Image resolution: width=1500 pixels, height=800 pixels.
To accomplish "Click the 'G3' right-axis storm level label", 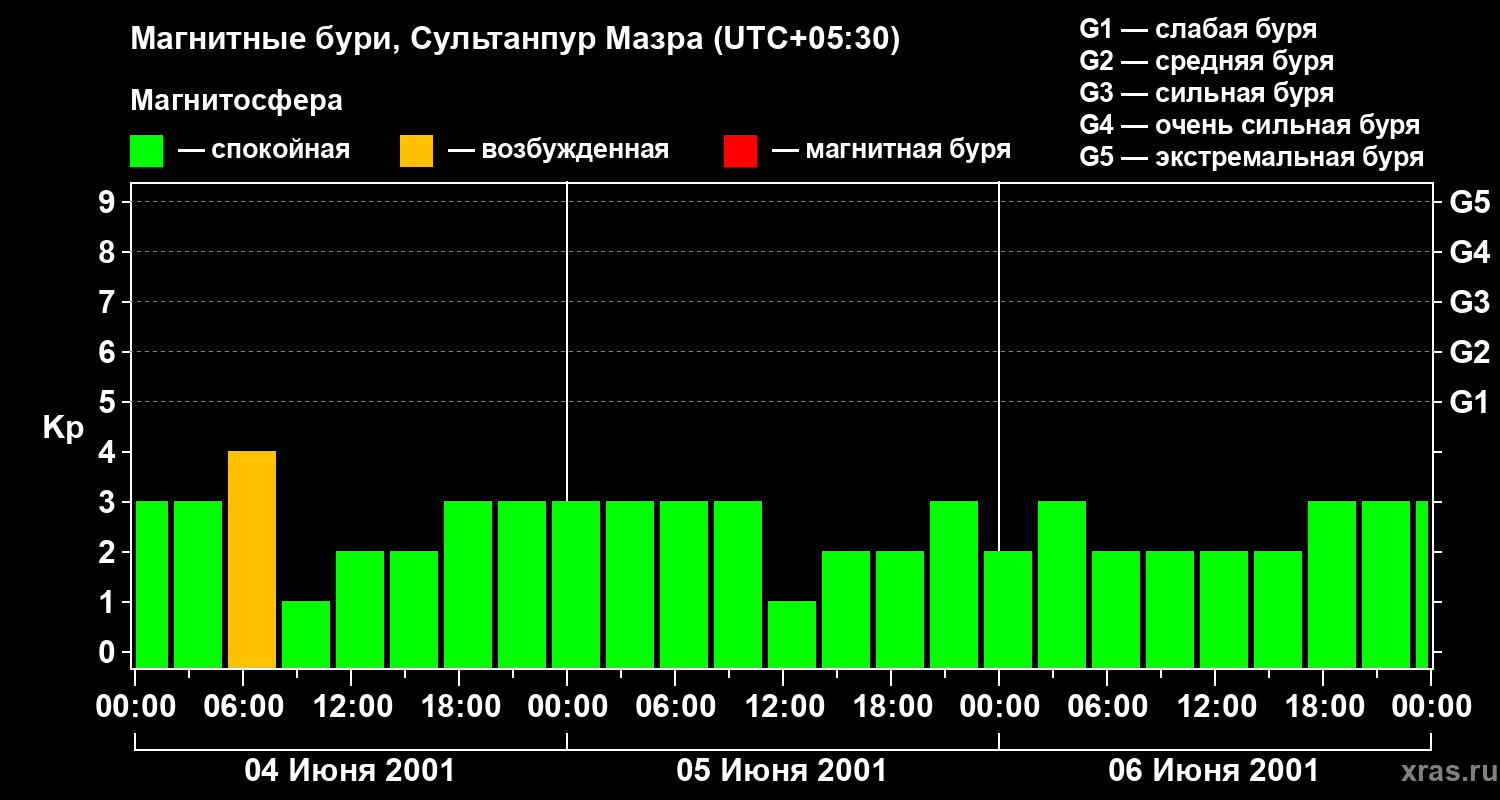I will 1470,302.
